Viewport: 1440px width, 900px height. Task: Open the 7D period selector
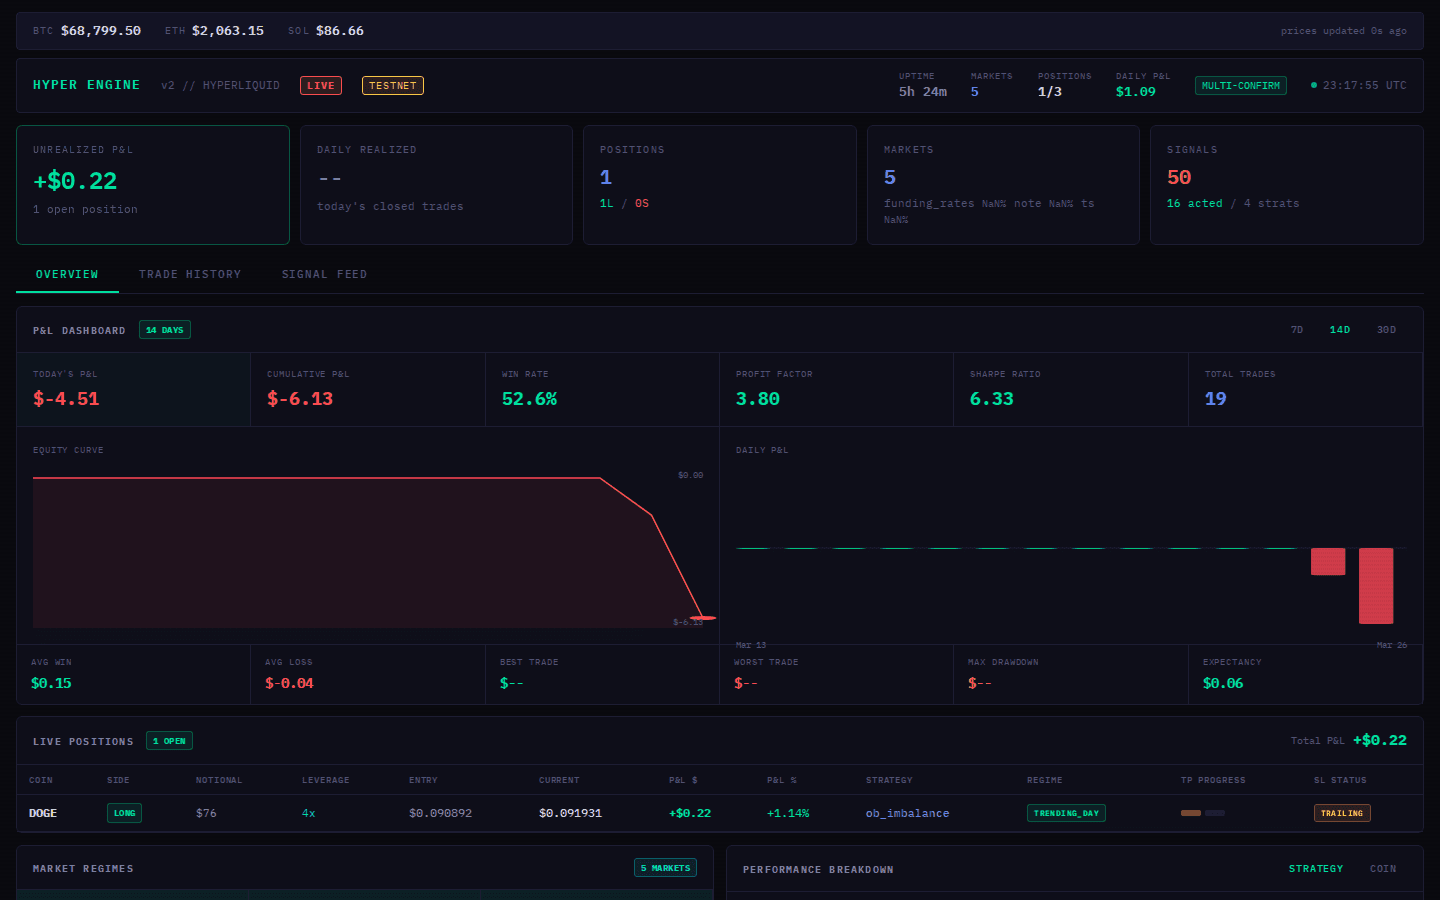pyautogui.click(x=1296, y=329)
